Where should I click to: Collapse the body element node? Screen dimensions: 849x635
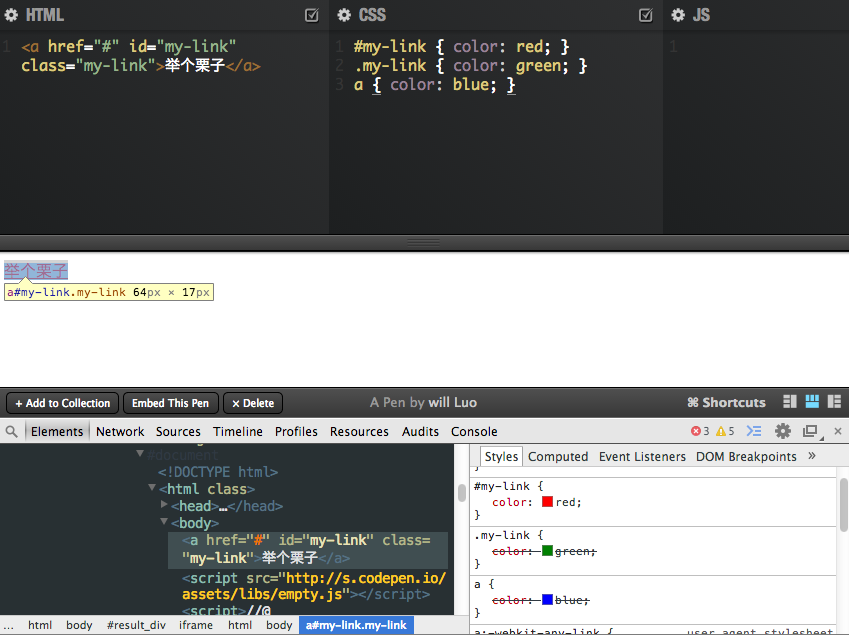pyautogui.click(x=164, y=522)
